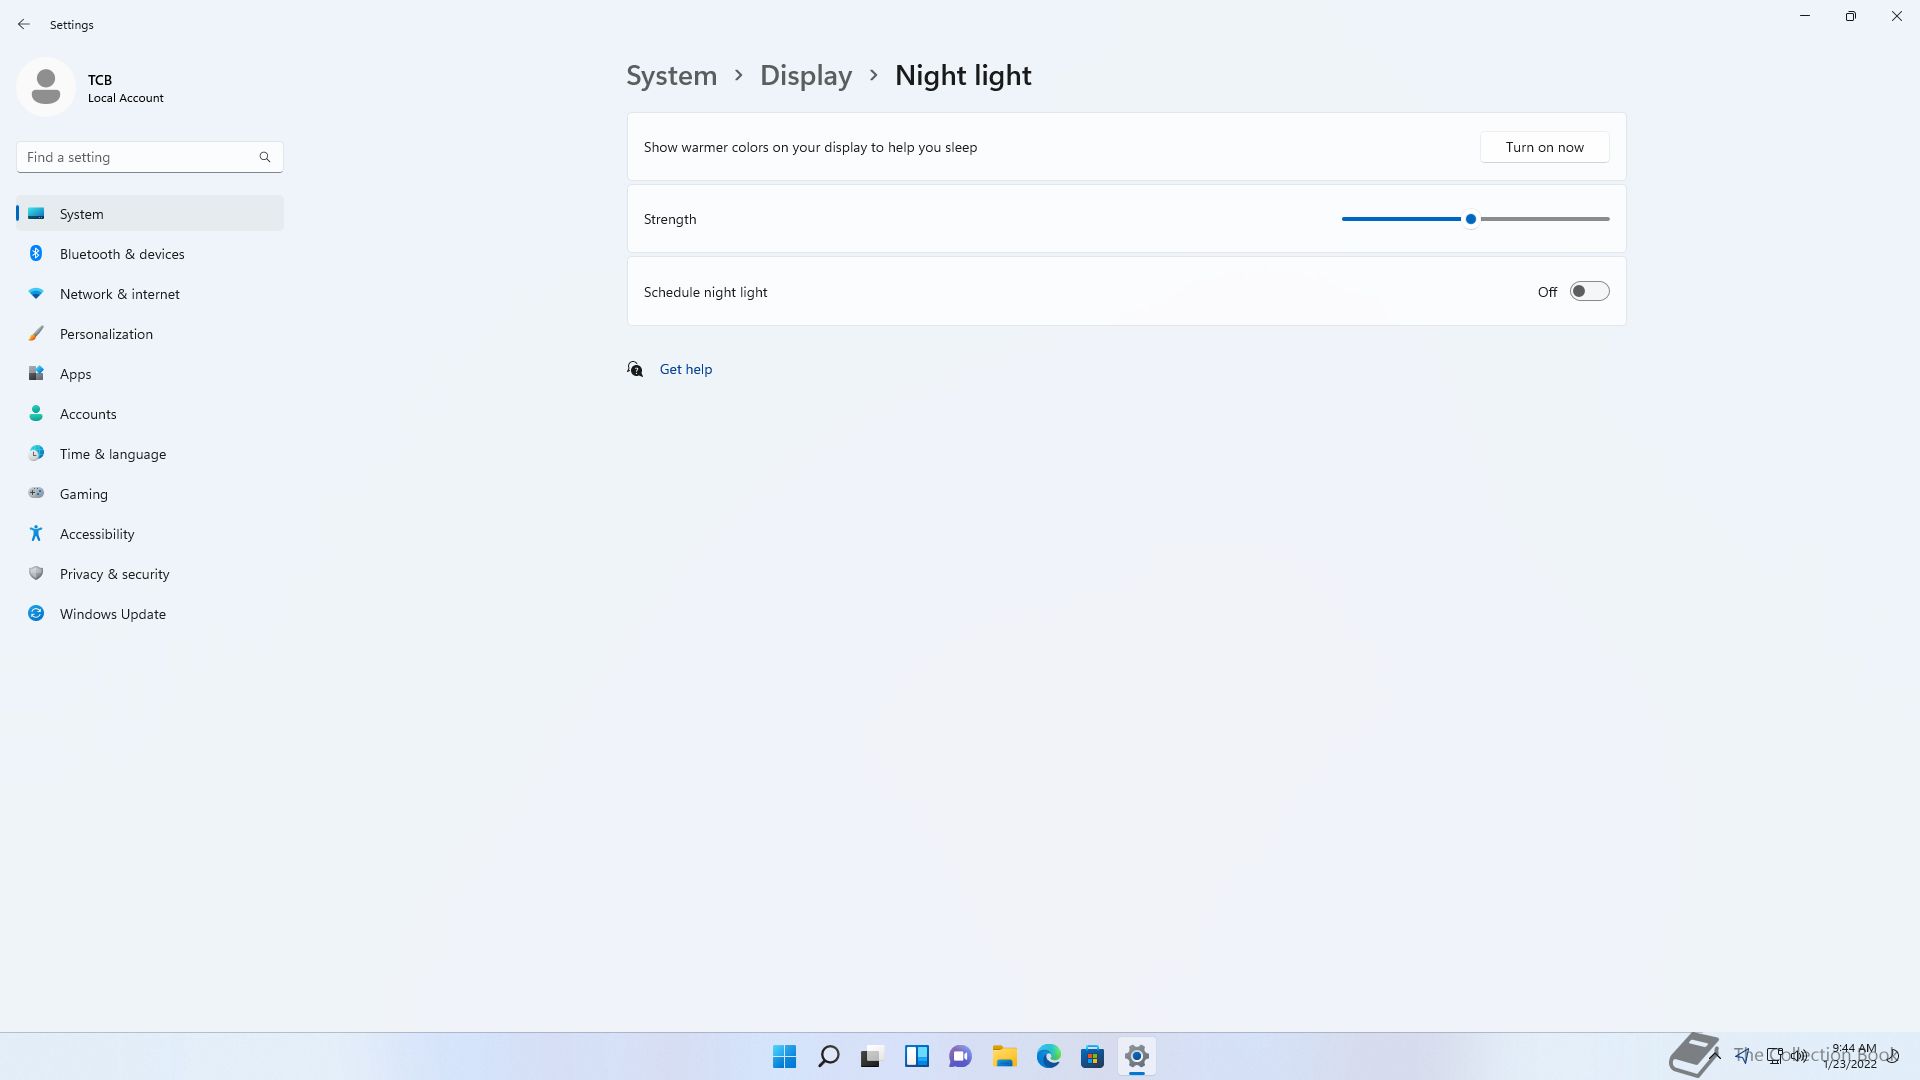Click the System breadcrumb link
The width and height of the screenshot is (1920, 1080).
pos(671,75)
